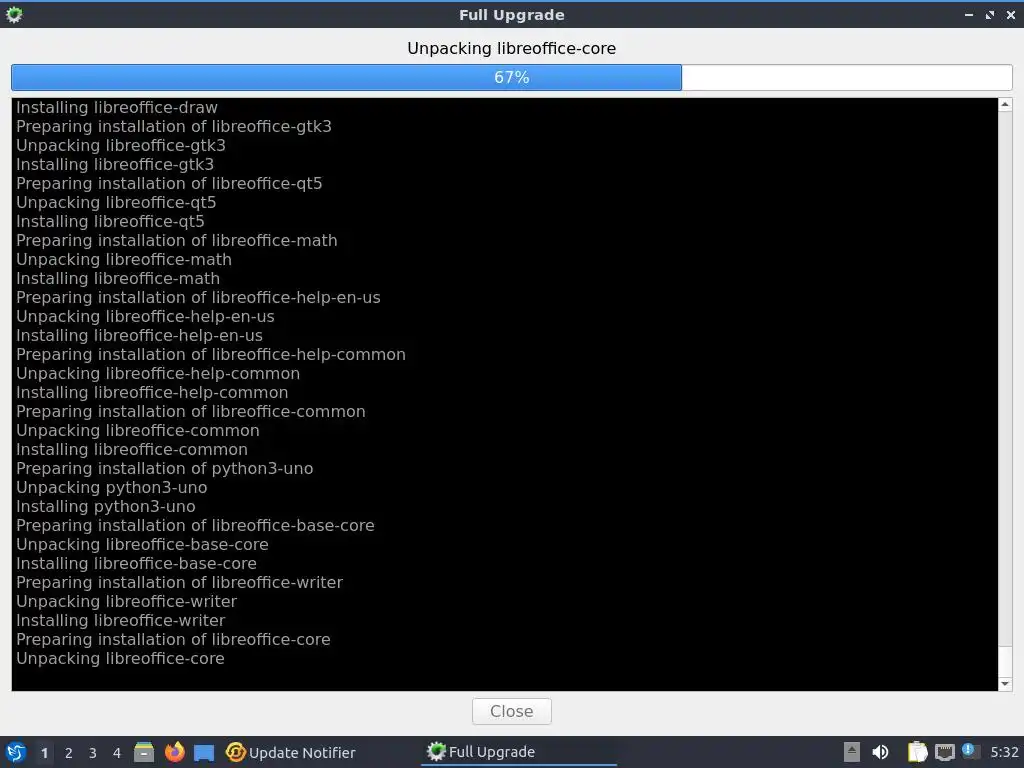Switch to Update Notifier in taskbar
Image resolution: width=1024 pixels, height=768 pixels.
[291, 752]
